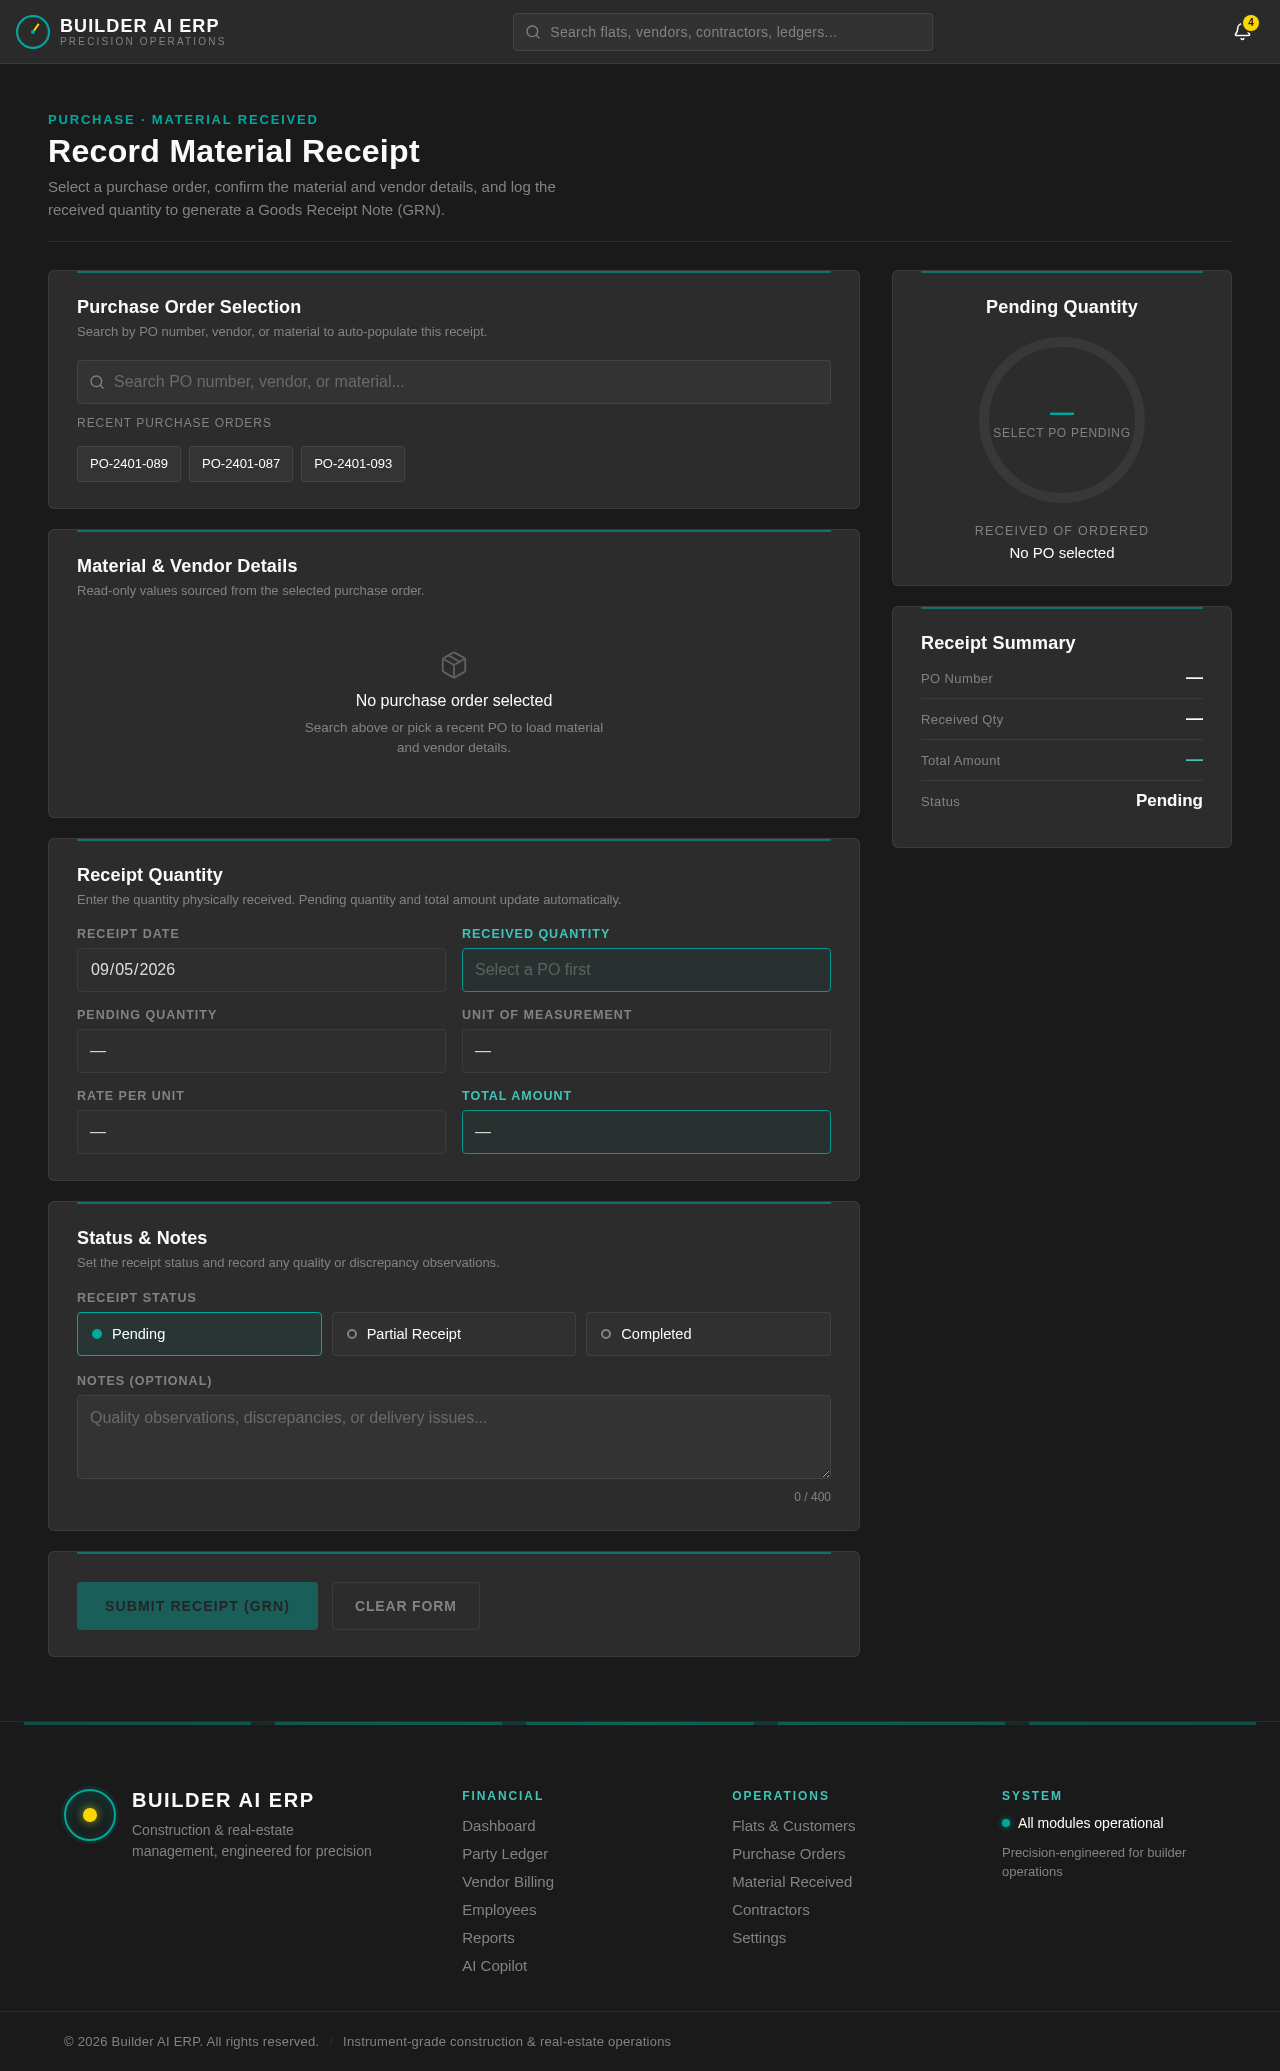
Task: Click the green system status dot
Action: (x=1006, y=1823)
